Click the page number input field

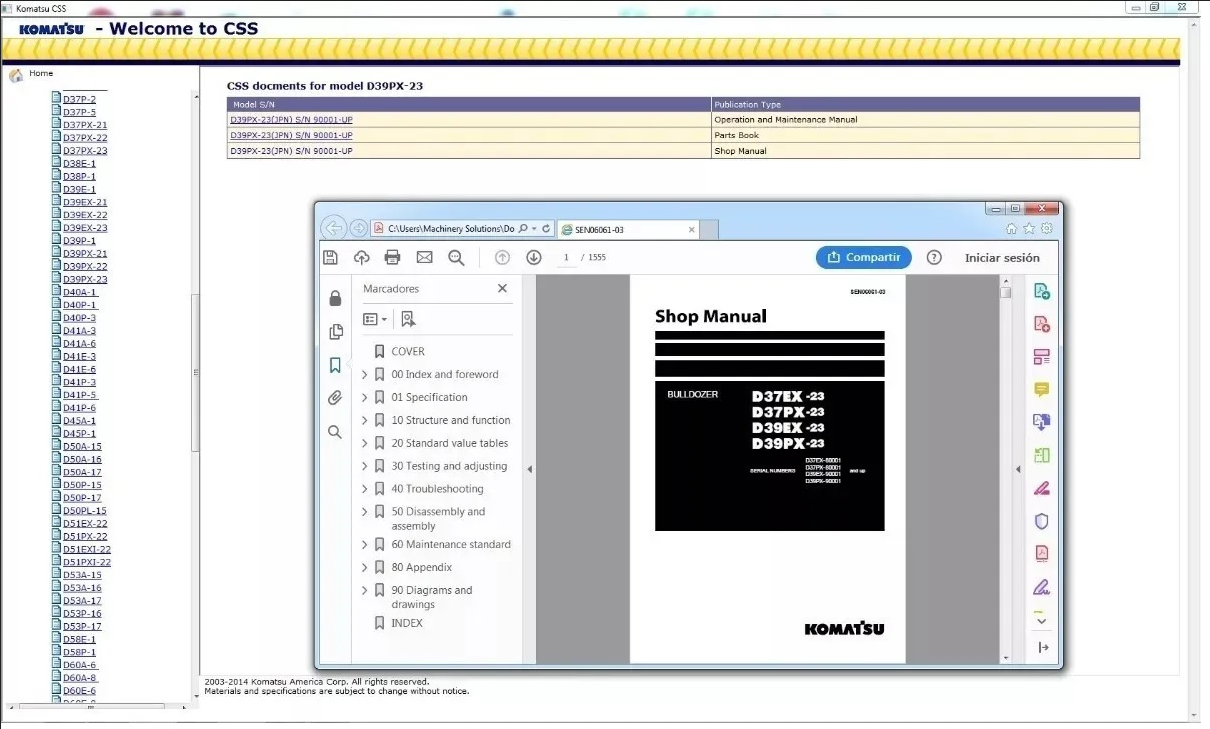click(566, 258)
